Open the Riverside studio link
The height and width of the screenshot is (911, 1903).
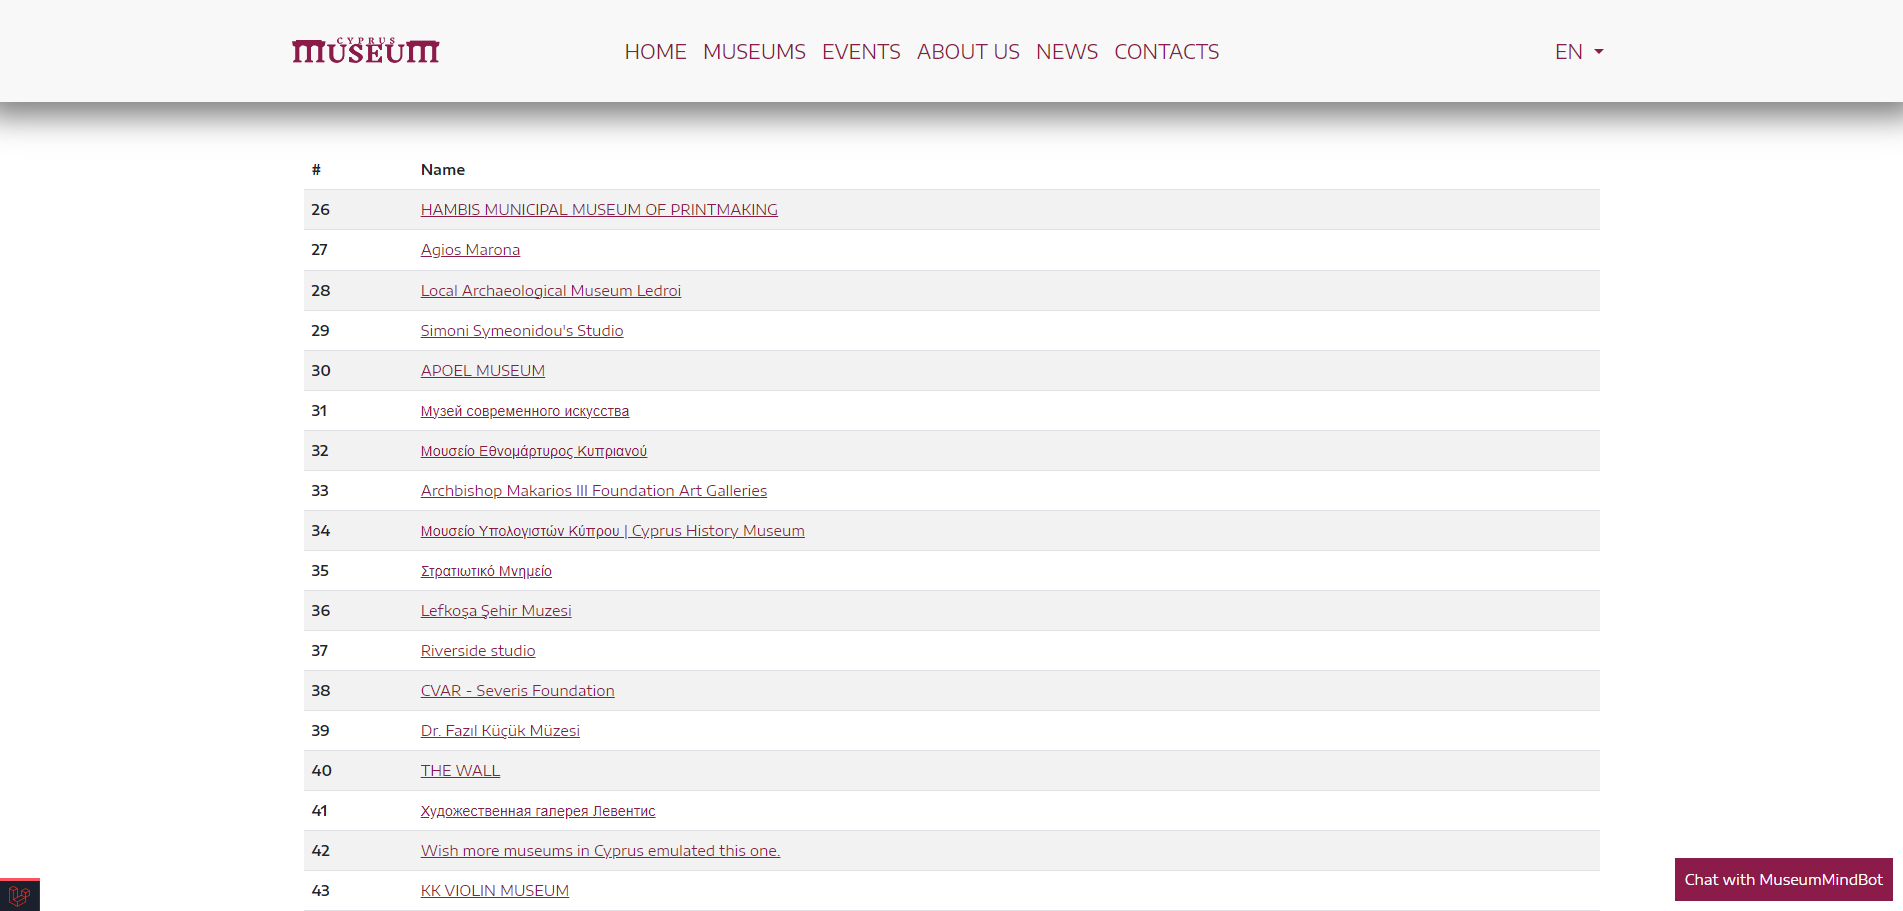point(478,651)
